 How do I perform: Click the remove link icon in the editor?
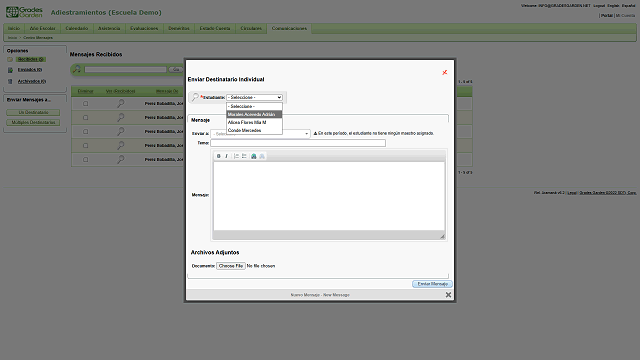click(x=262, y=156)
